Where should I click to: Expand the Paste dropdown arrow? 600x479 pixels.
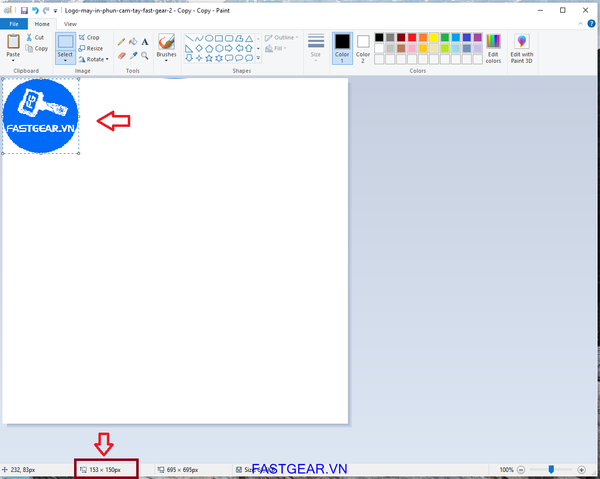tap(13, 60)
